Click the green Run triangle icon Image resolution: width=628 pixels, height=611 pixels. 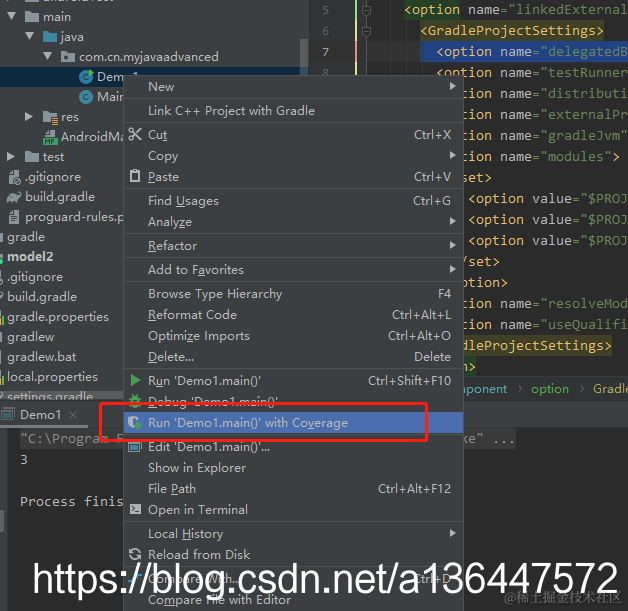pos(135,380)
